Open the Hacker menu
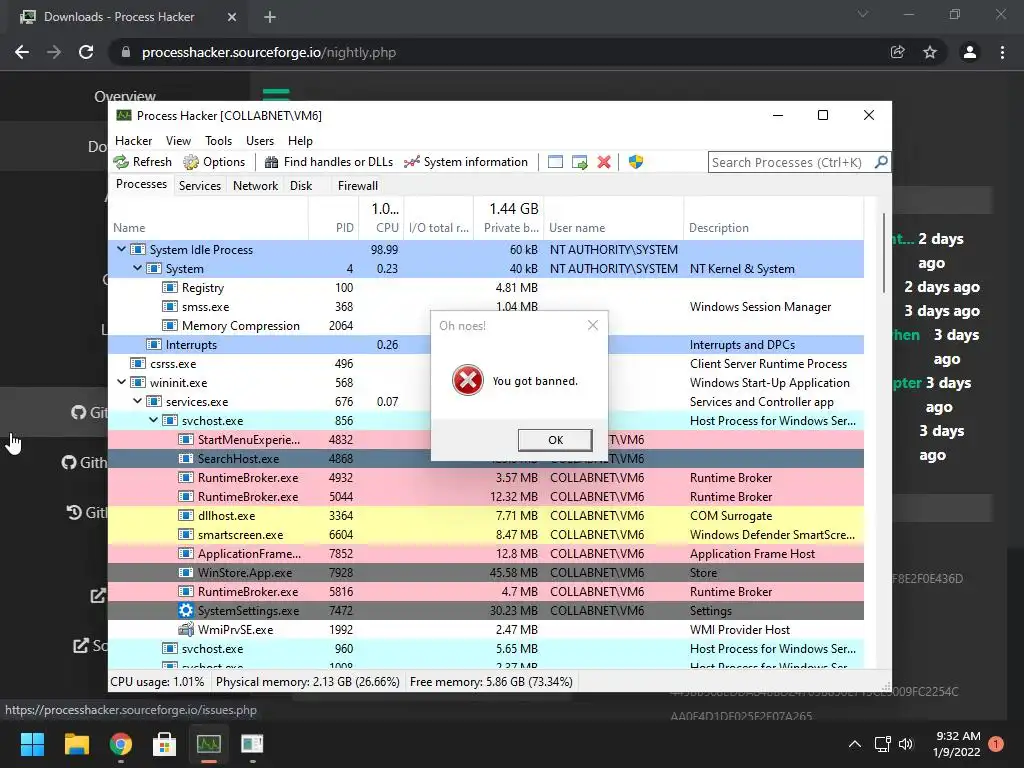Image resolution: width=1024 pixels, height=768 pixels. tap(133, 140)
